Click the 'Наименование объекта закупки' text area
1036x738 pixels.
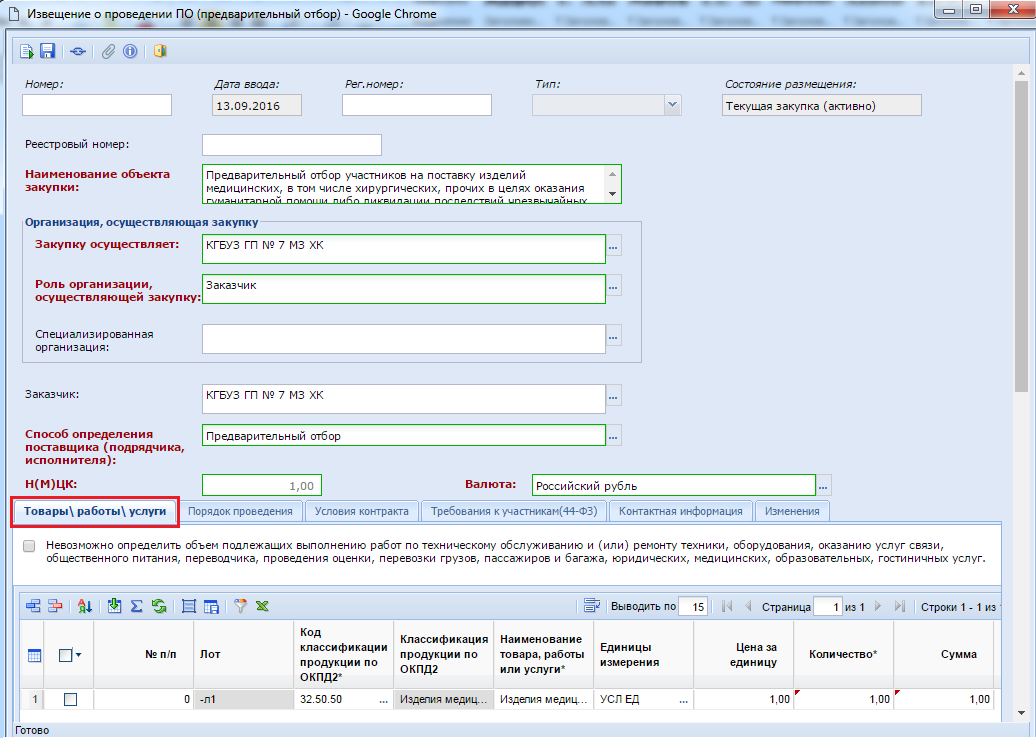click(412, 184)
